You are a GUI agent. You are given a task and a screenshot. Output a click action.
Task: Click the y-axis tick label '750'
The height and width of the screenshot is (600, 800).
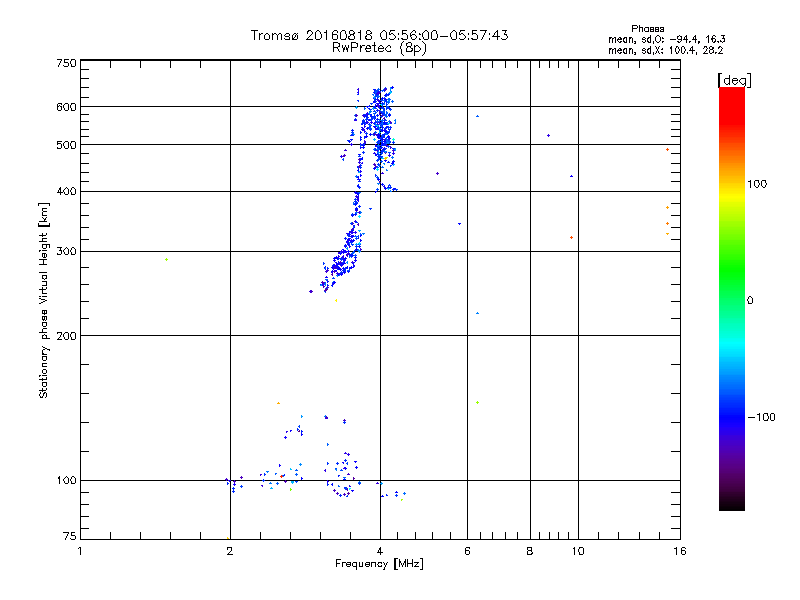pyautogui.click(x=66, y=63)
